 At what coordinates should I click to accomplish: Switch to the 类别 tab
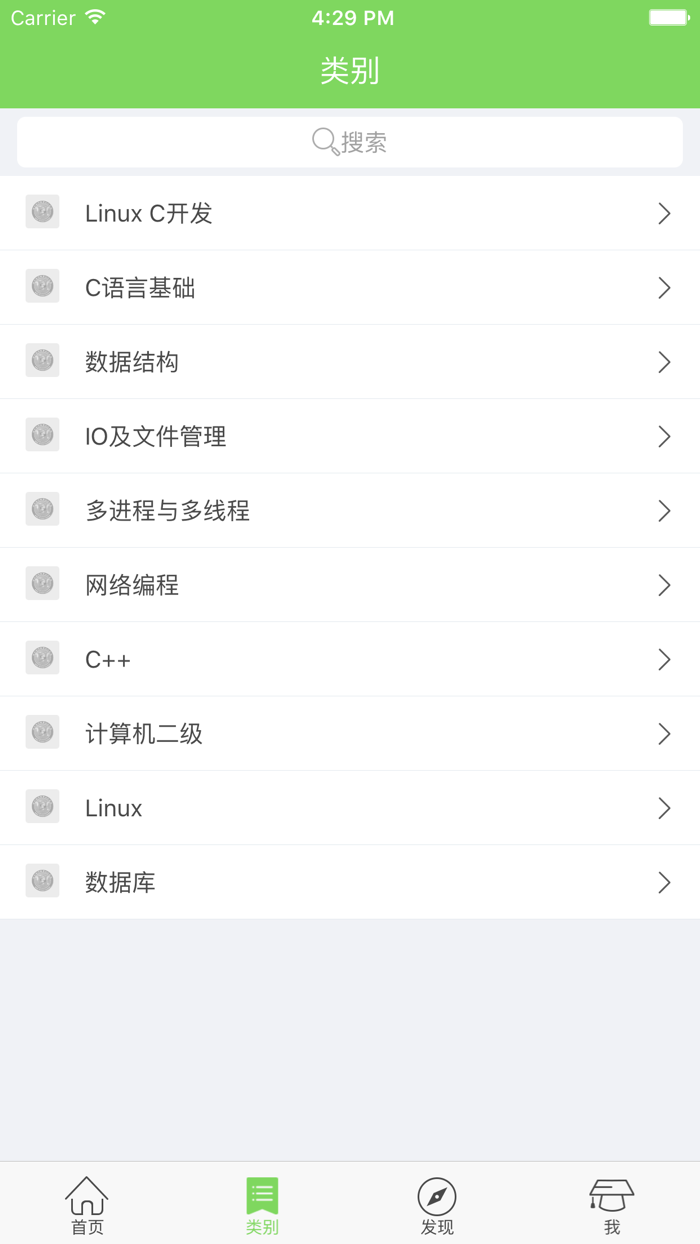[x=261, y=1205]
